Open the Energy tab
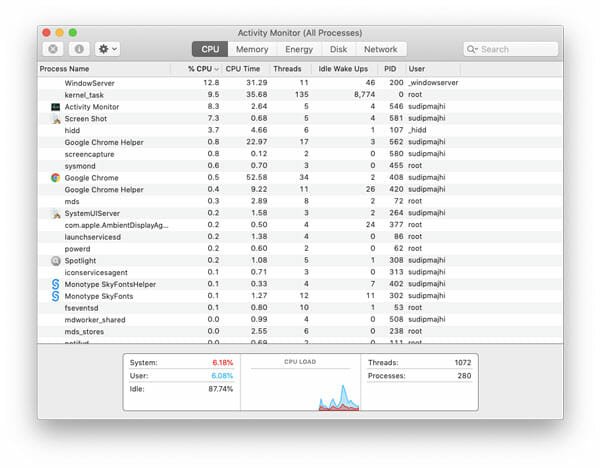 pos(299,49)
